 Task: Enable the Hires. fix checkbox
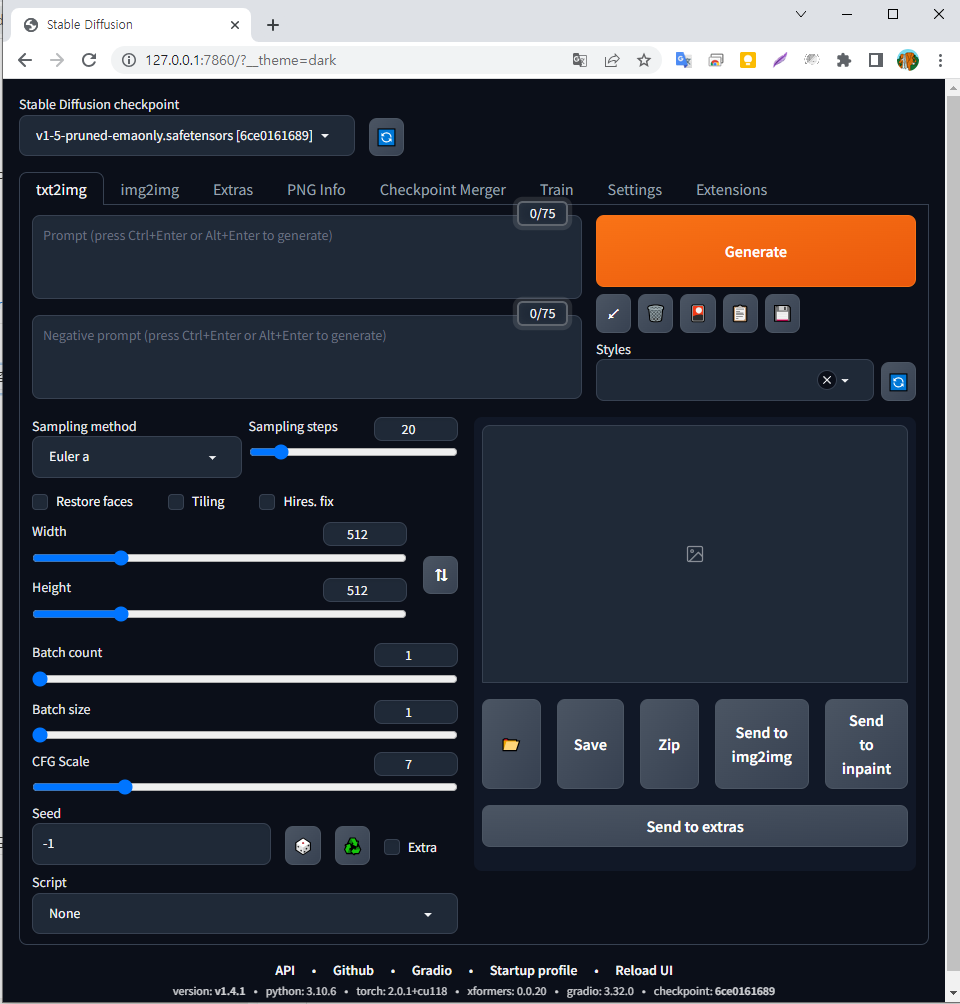click(267, 502)
